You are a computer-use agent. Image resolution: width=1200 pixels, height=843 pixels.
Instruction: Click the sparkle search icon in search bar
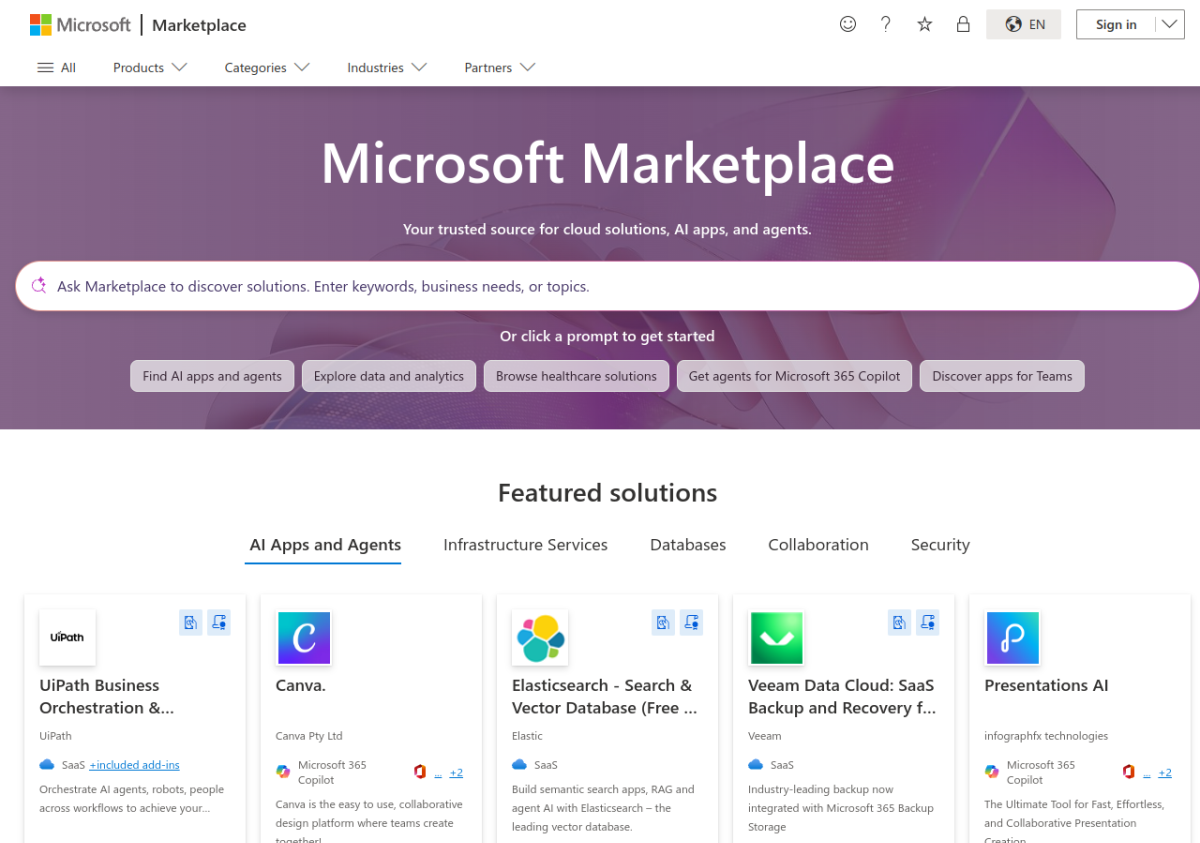[39, 286]
